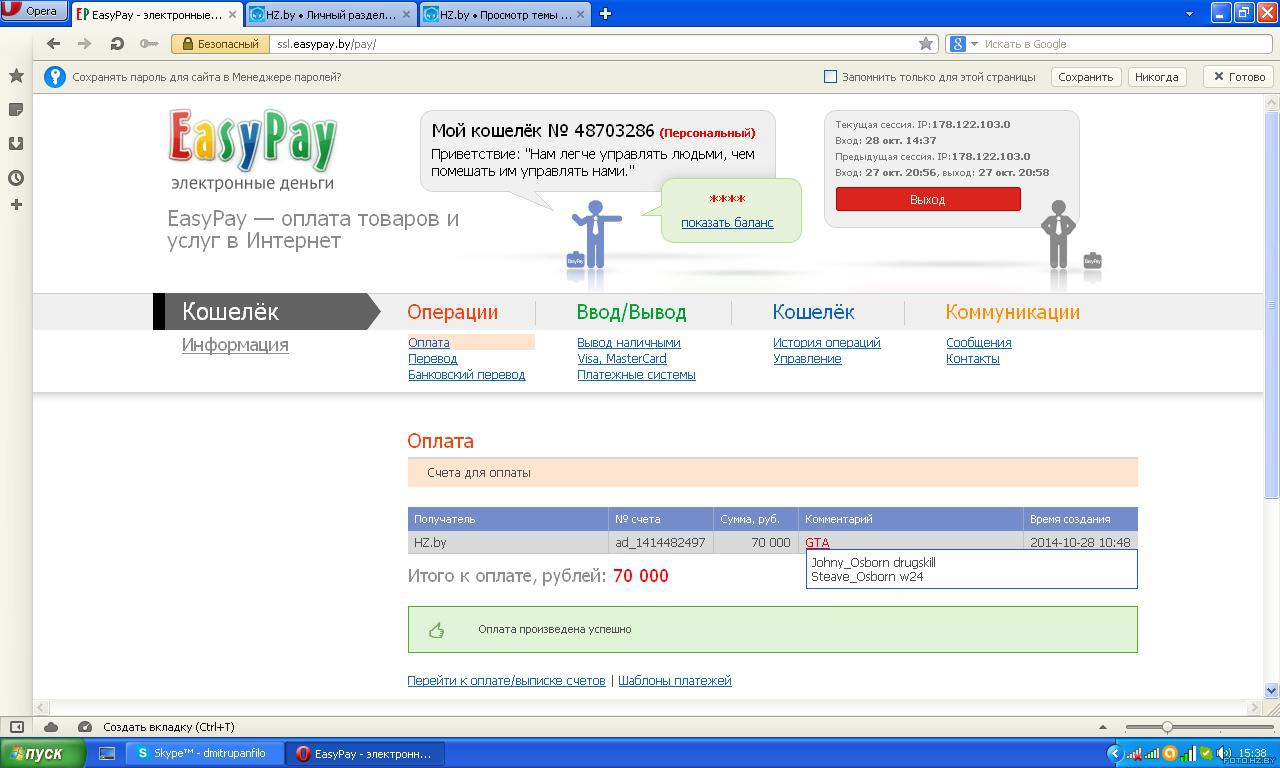Adjust the page zoom slider in the status bar
1280x768 pixels.
coord(1167,727)
